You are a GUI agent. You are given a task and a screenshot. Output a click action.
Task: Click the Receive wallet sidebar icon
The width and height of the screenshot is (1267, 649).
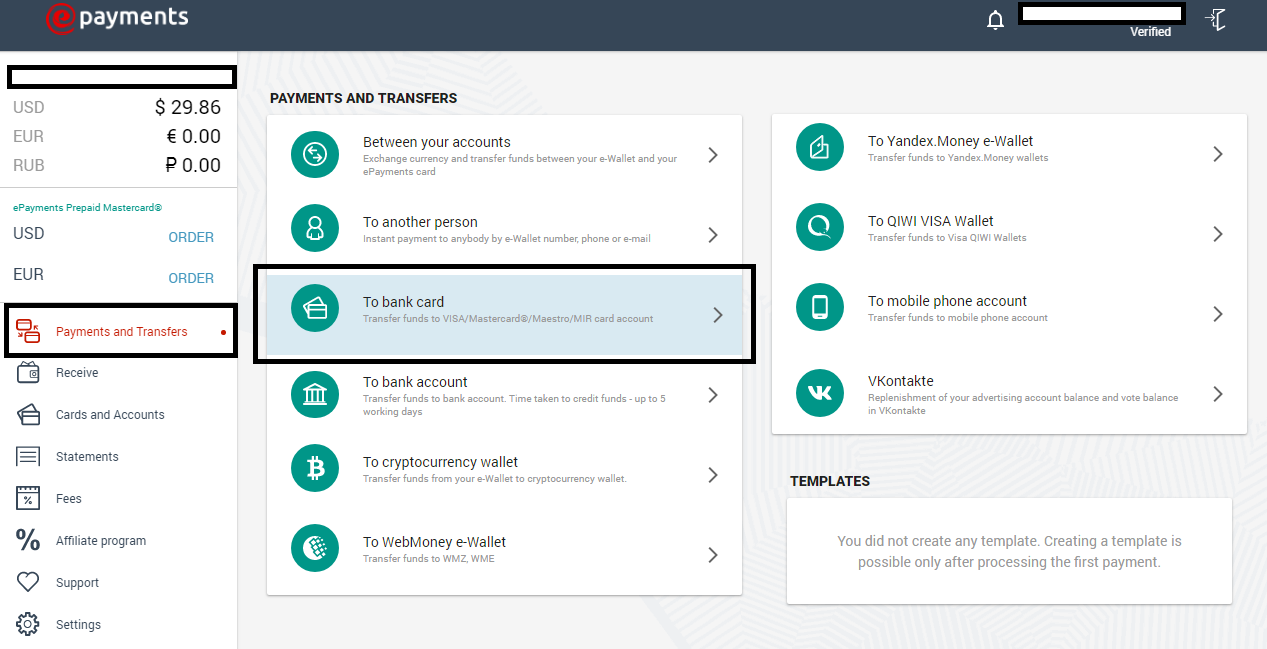28,373
